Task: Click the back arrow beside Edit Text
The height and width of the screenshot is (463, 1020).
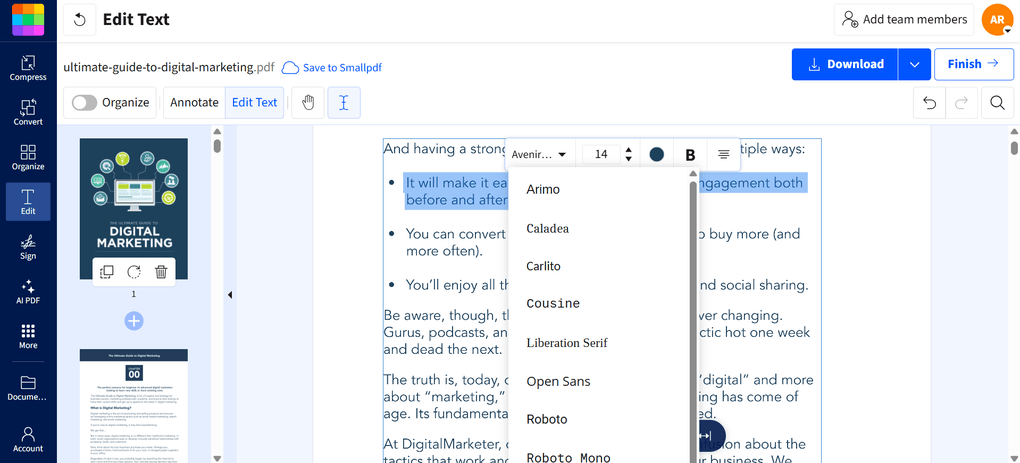Action: [x=79, y=20]
